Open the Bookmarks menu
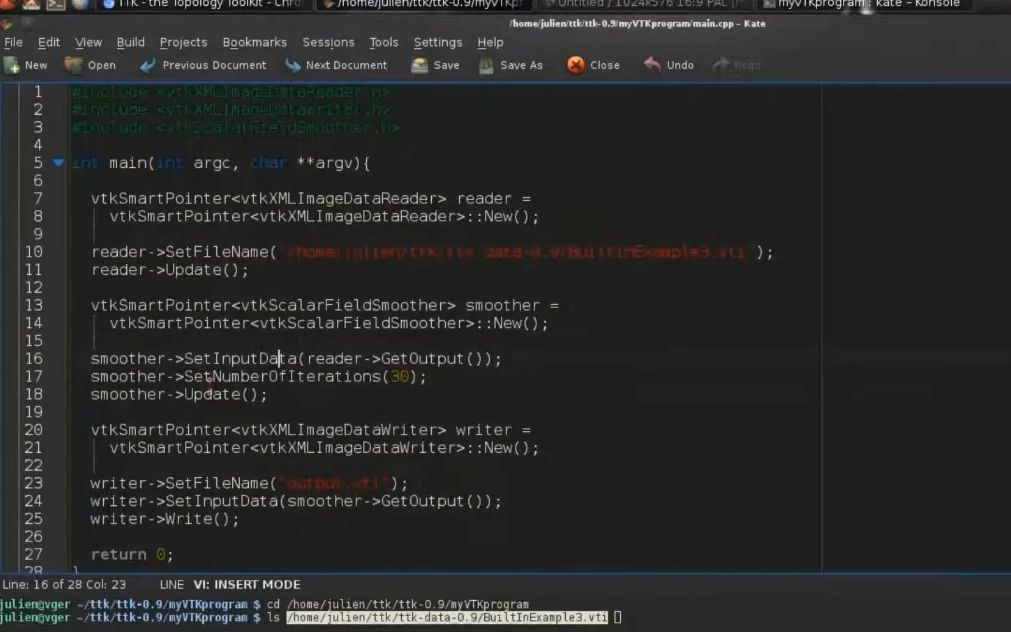1011x632 pixels. pyautogui.click(x=254, y=42)
